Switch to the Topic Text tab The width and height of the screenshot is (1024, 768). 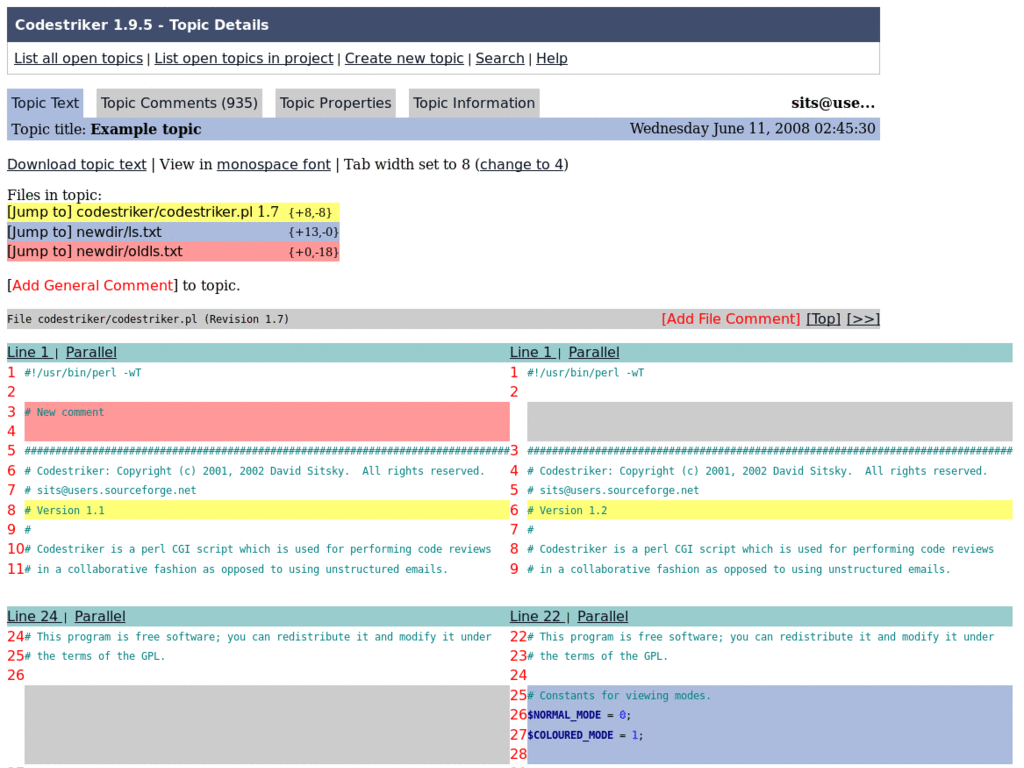click(x=45, y=103)
